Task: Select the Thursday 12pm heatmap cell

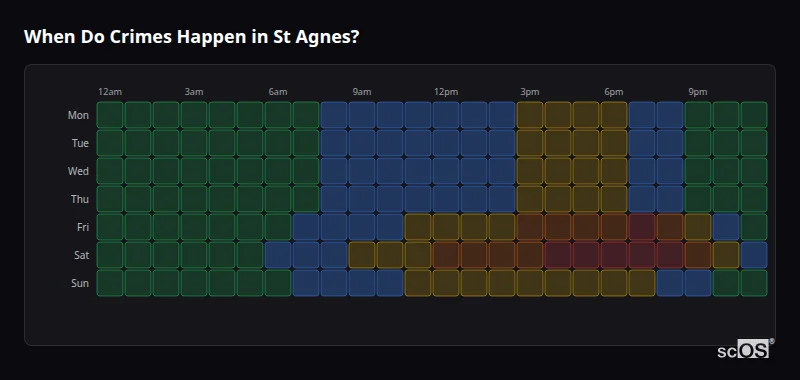Action: [446, 199]
